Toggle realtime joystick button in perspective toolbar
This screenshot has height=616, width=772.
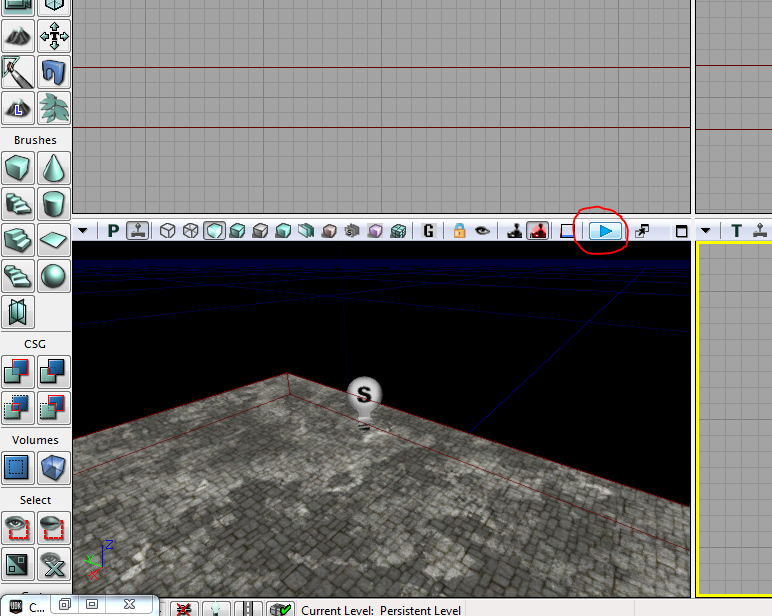click(515, 230)
